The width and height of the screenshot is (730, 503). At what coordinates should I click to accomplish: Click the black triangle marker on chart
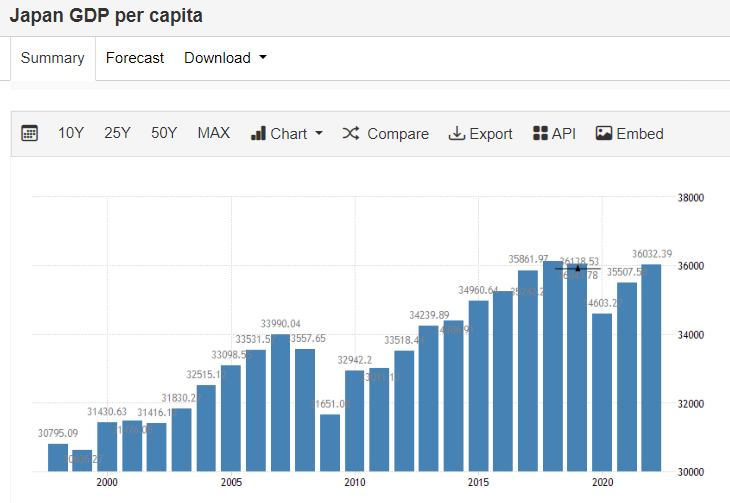pos(578,268)
